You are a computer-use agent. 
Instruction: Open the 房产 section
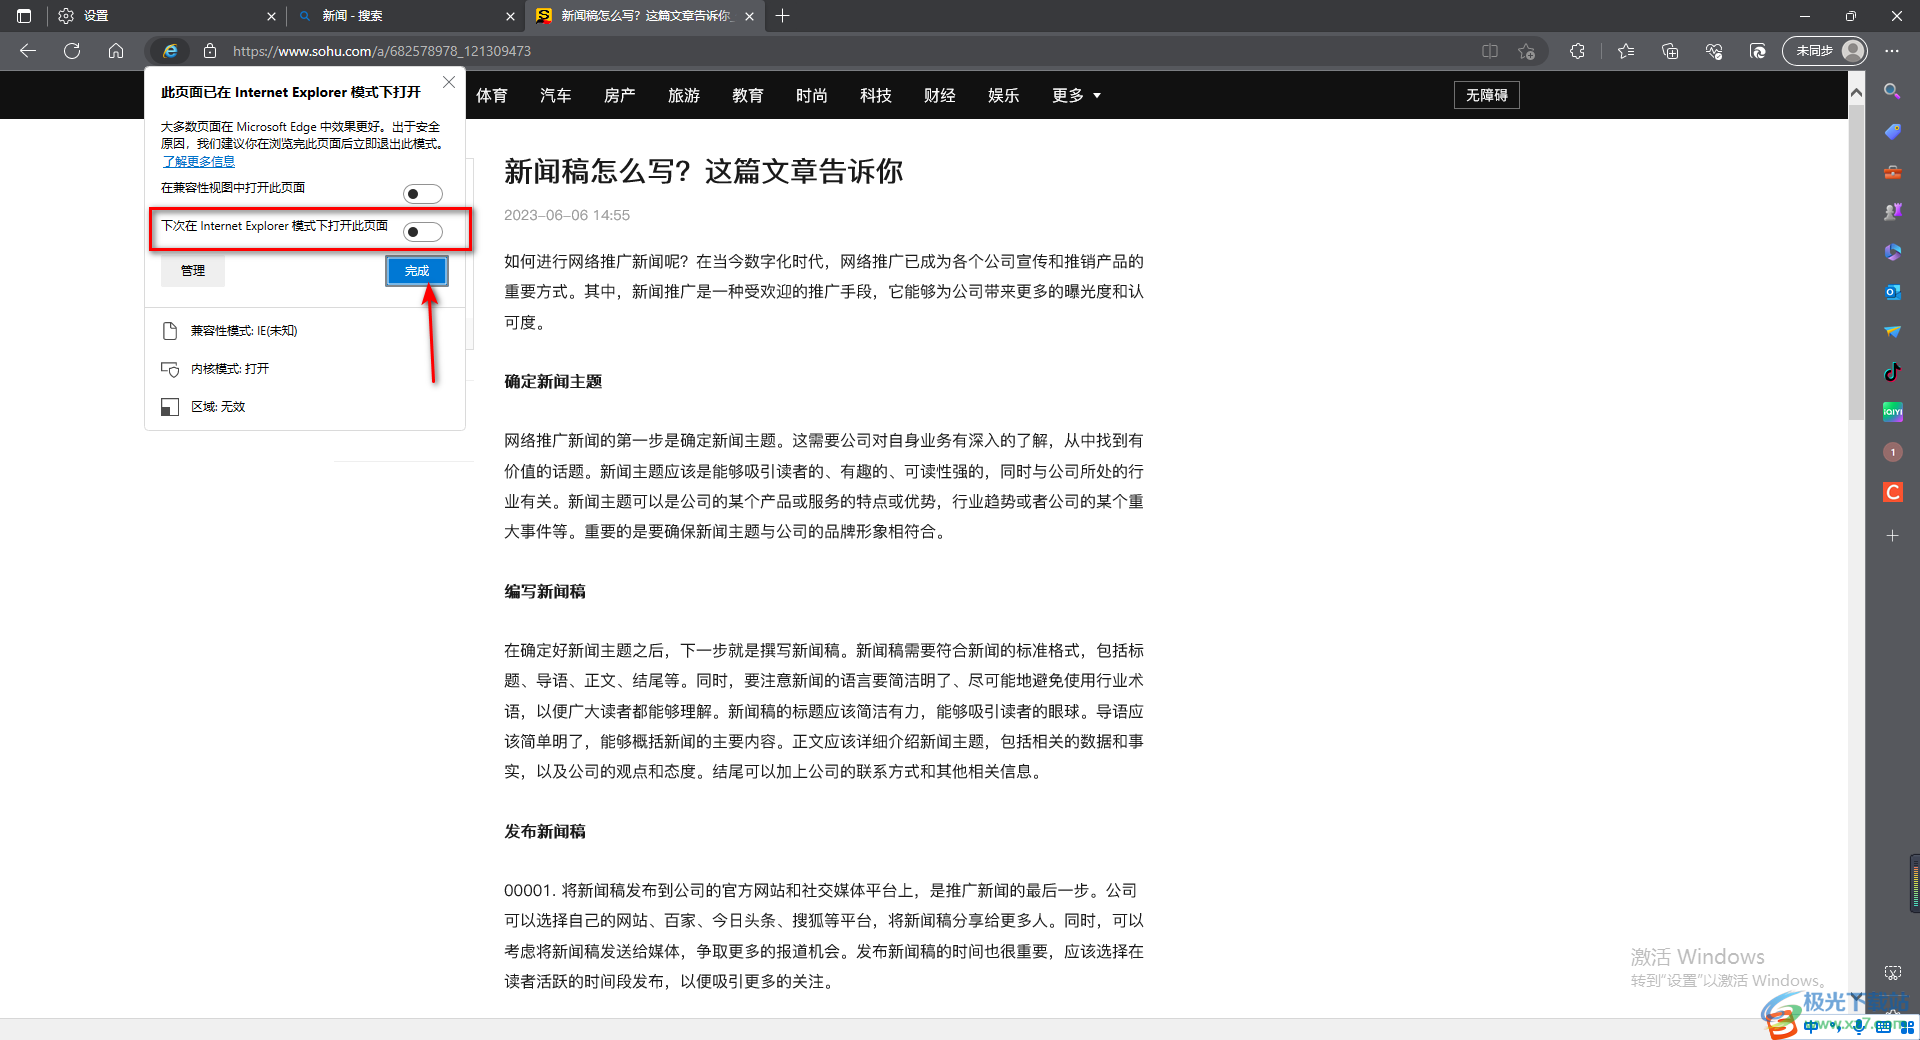[x=620, y=95]
